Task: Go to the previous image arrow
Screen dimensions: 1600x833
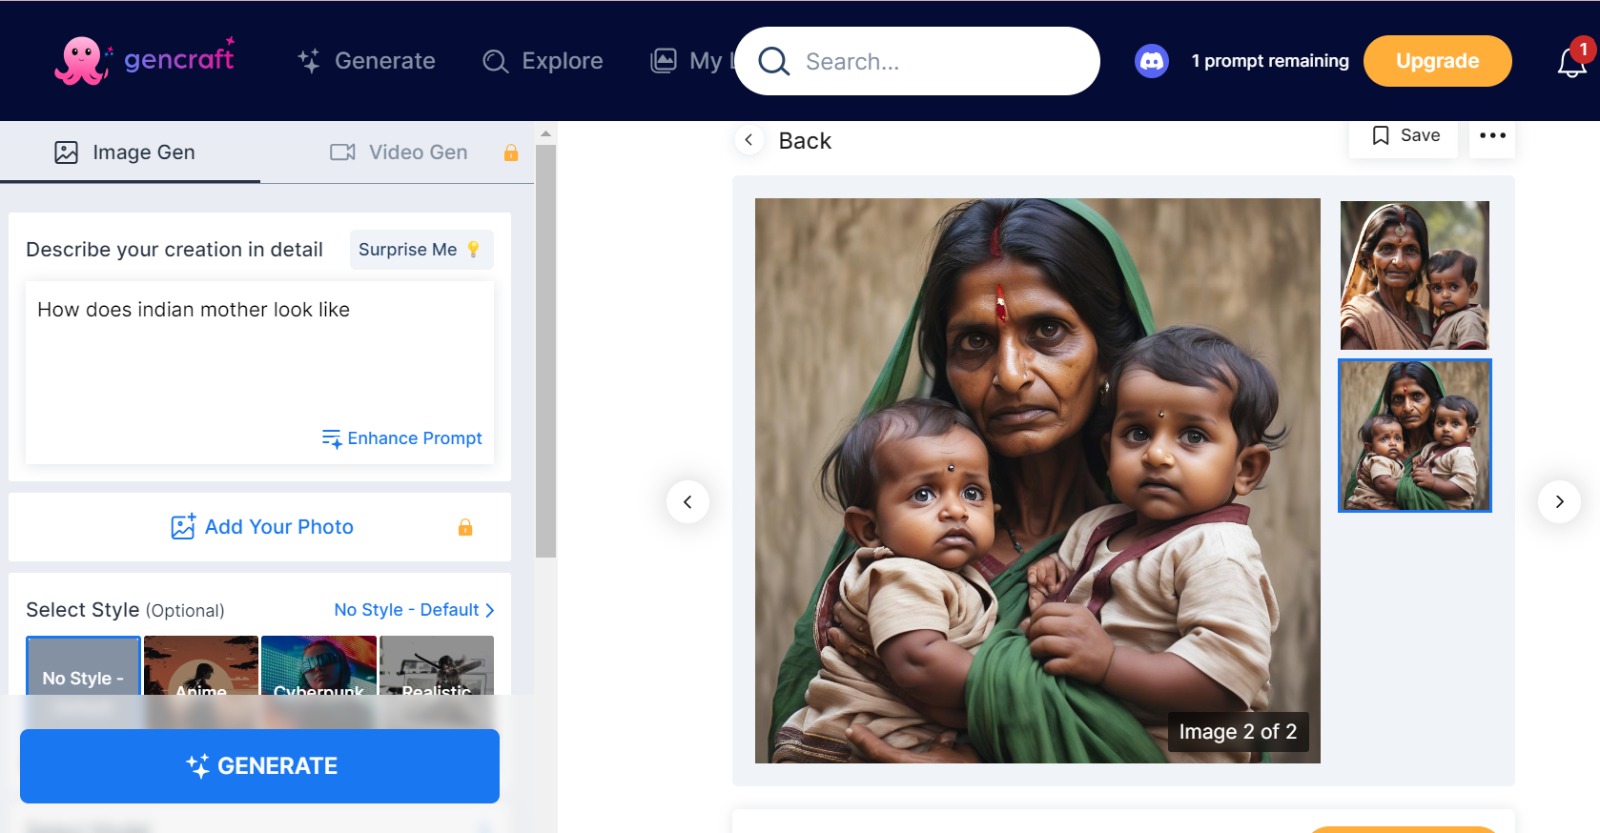Action: (x=688, y=502)
